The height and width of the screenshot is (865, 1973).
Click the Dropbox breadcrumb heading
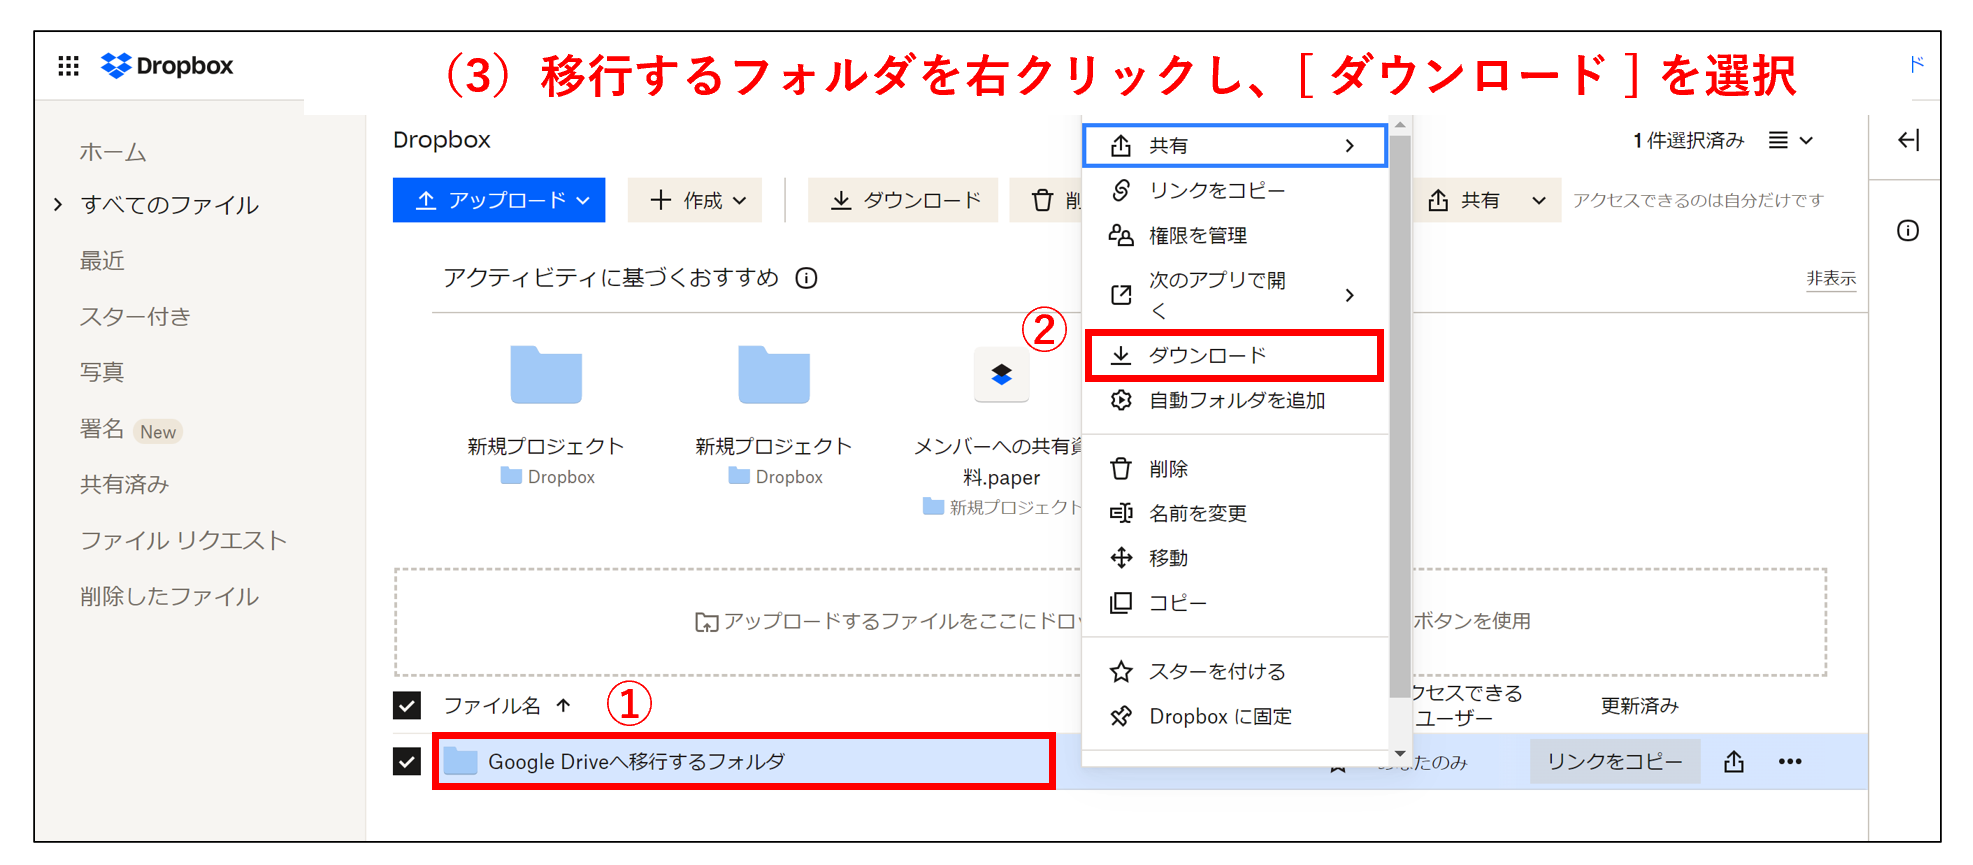tap(442, 140)
